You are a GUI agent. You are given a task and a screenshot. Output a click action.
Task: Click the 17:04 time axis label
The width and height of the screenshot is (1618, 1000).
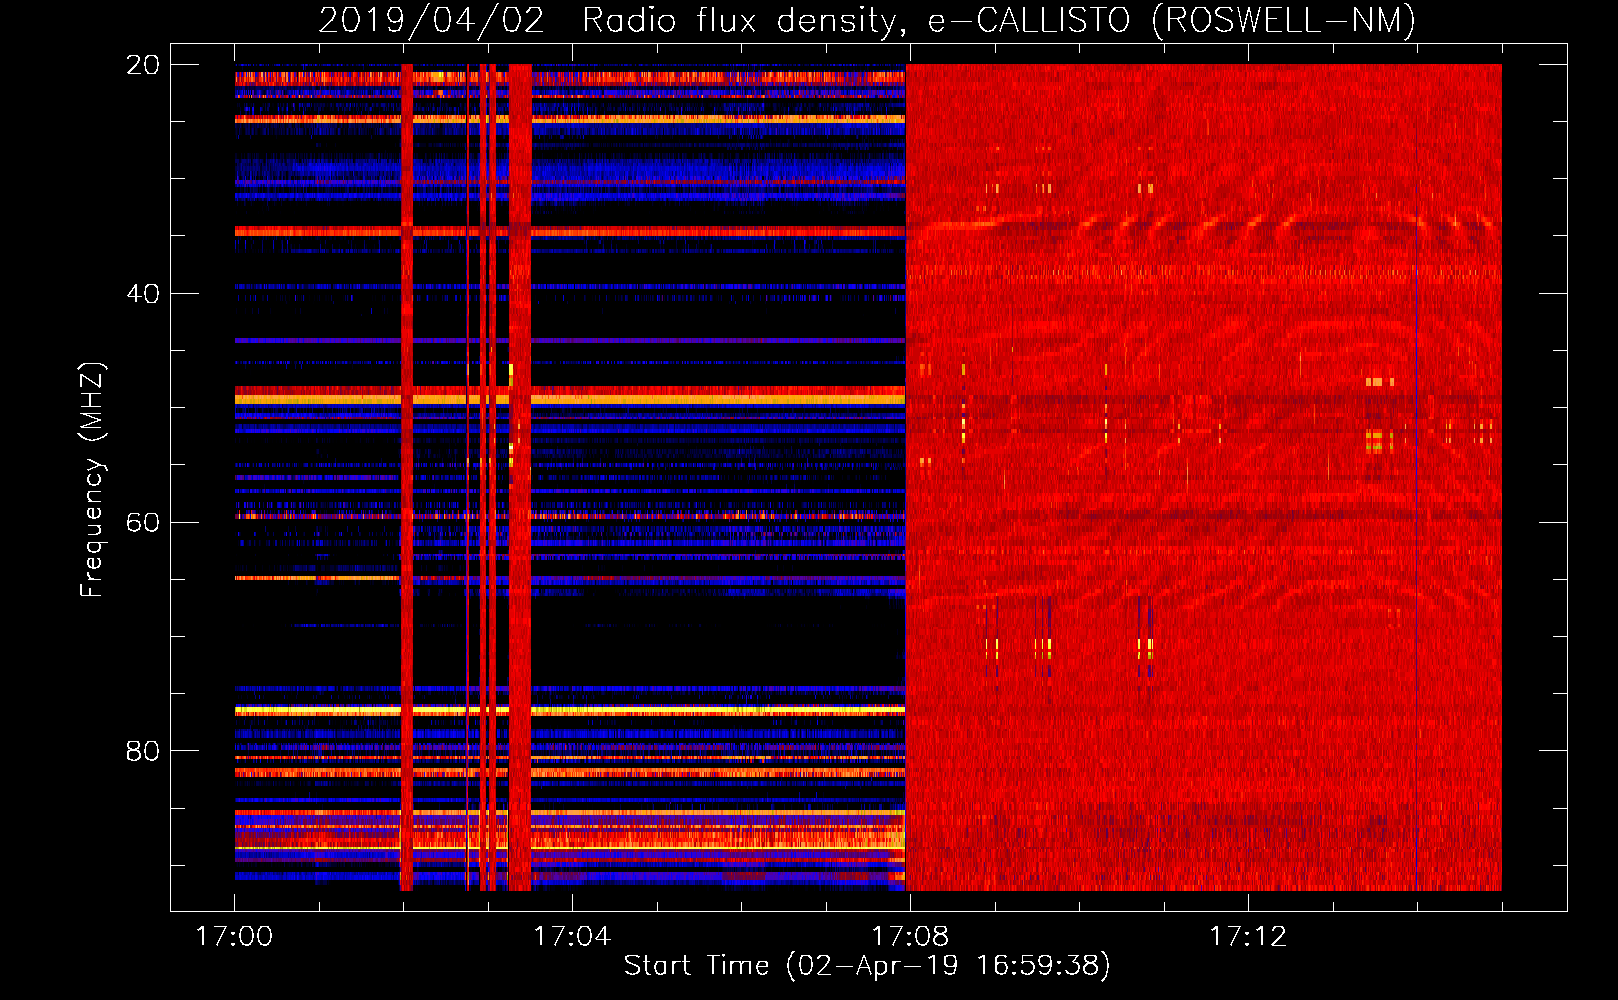click(572, 937)
